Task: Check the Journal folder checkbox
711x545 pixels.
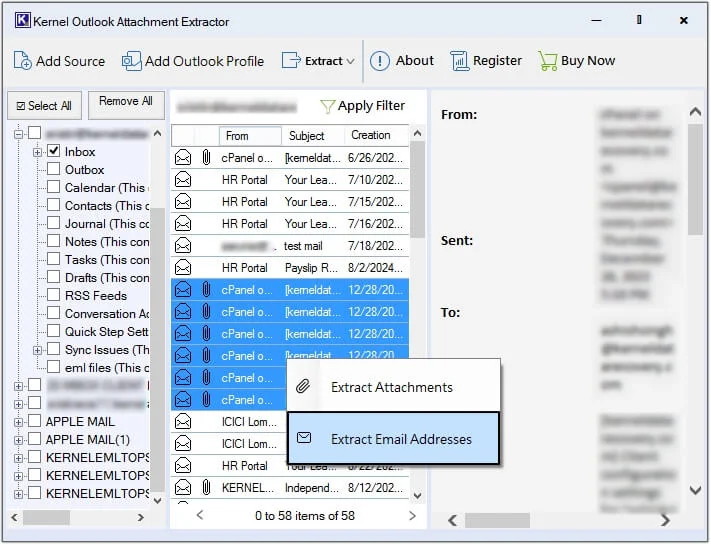Action: point(54,223)
